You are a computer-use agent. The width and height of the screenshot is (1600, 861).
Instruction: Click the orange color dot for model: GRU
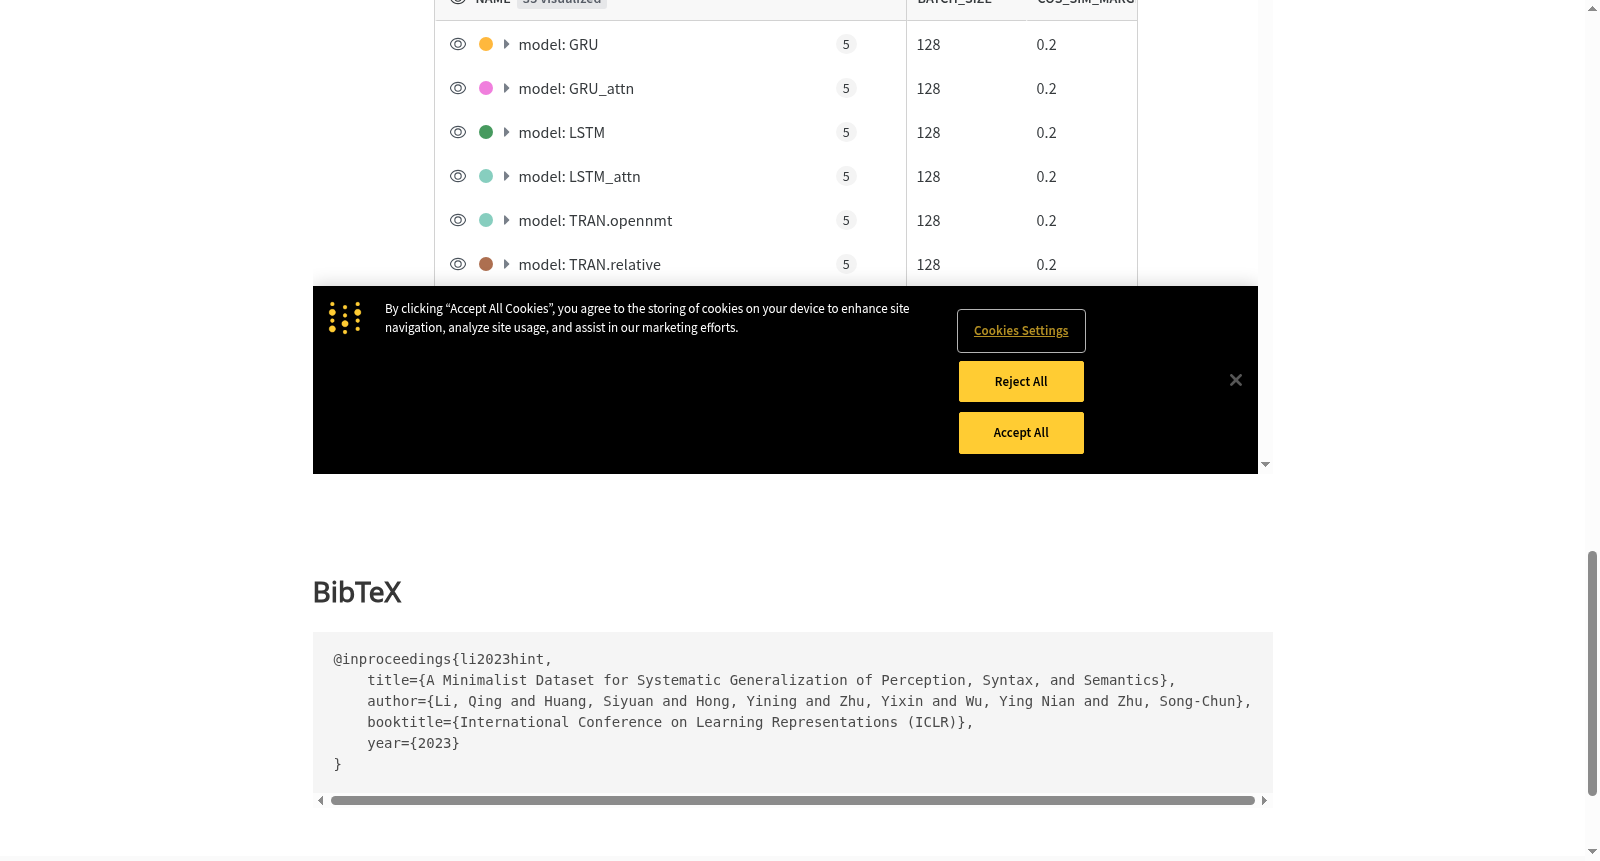[x=486, y=44]
